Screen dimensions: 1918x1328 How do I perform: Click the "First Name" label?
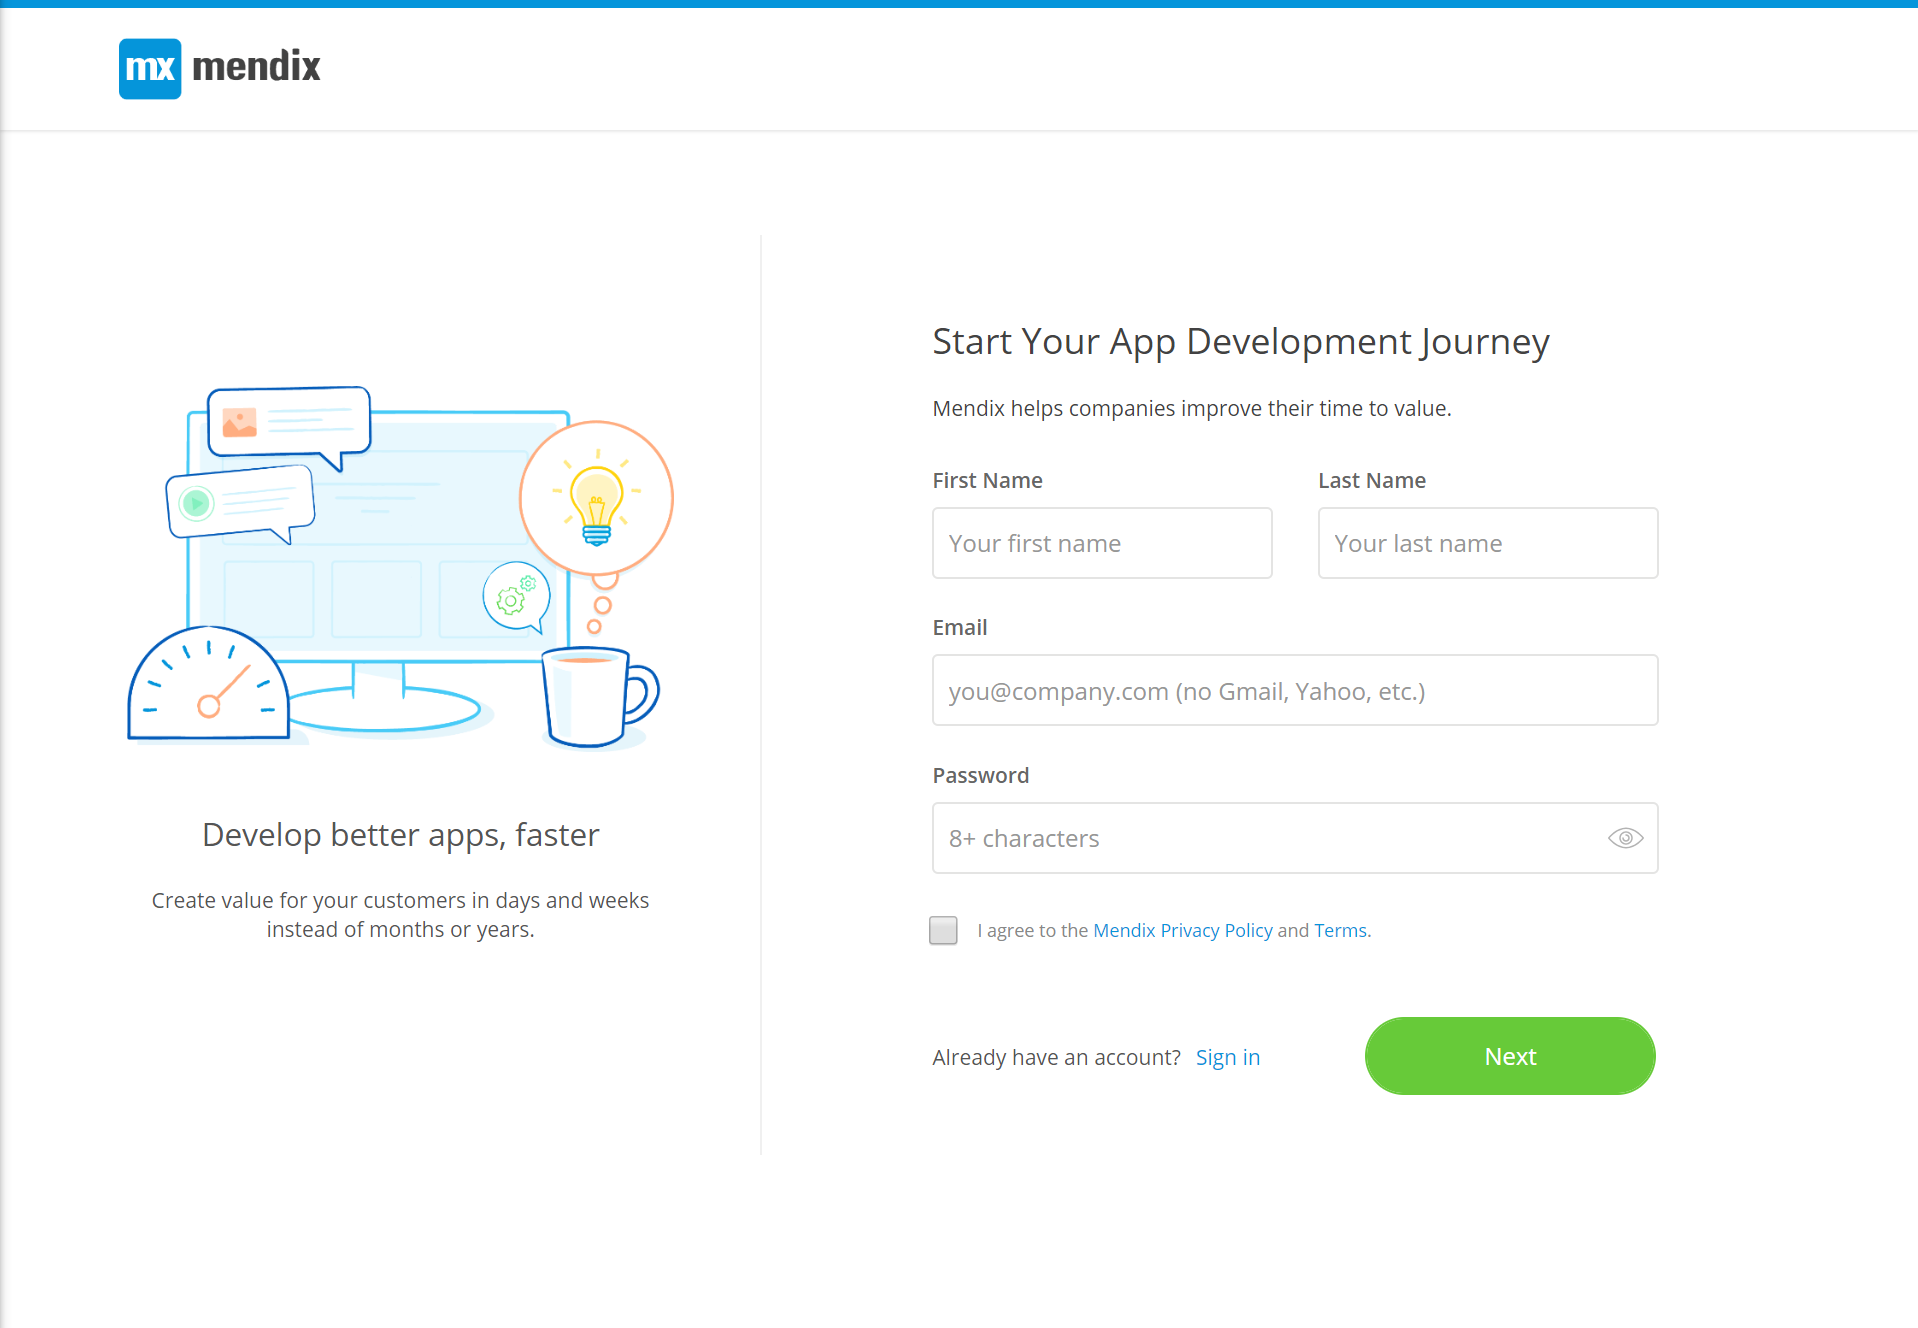[x=988, y=480]
